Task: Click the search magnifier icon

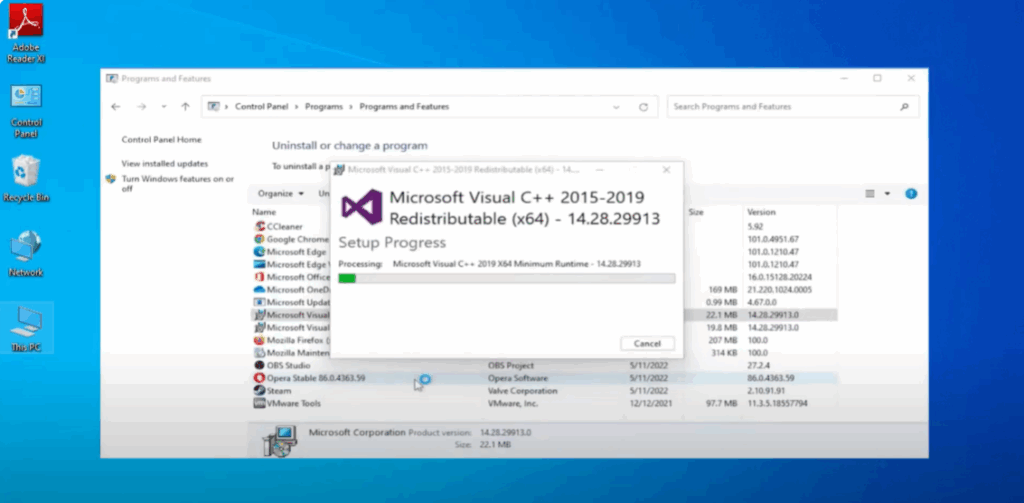Action: 904,106
